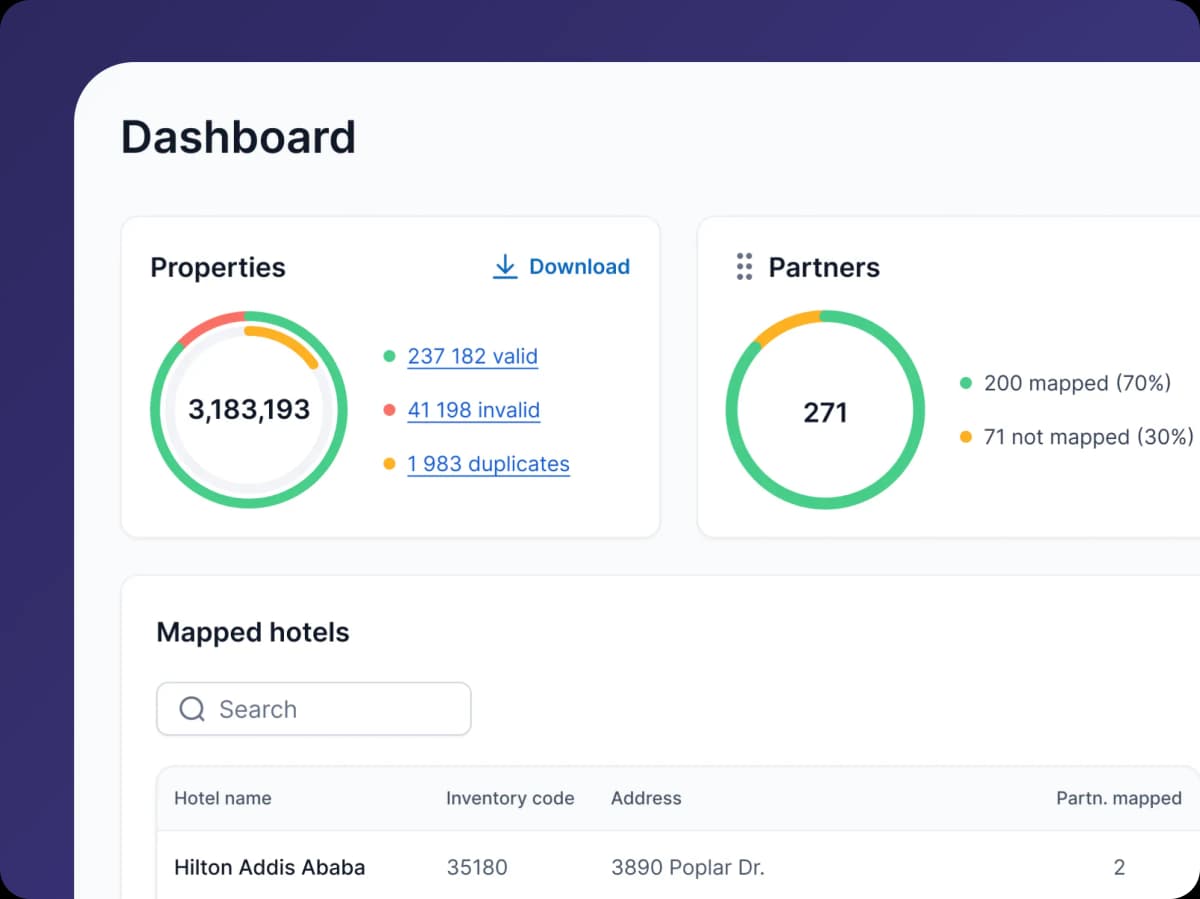Image resolution: width=1200 pixels, height=899 pixels.
Task: Click the Partn. mapped column header
Action: pyautogui.click(x=1118, y=798)
